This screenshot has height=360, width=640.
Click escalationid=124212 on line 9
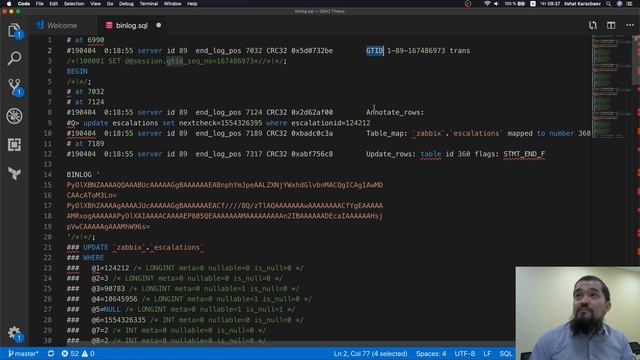331,123
